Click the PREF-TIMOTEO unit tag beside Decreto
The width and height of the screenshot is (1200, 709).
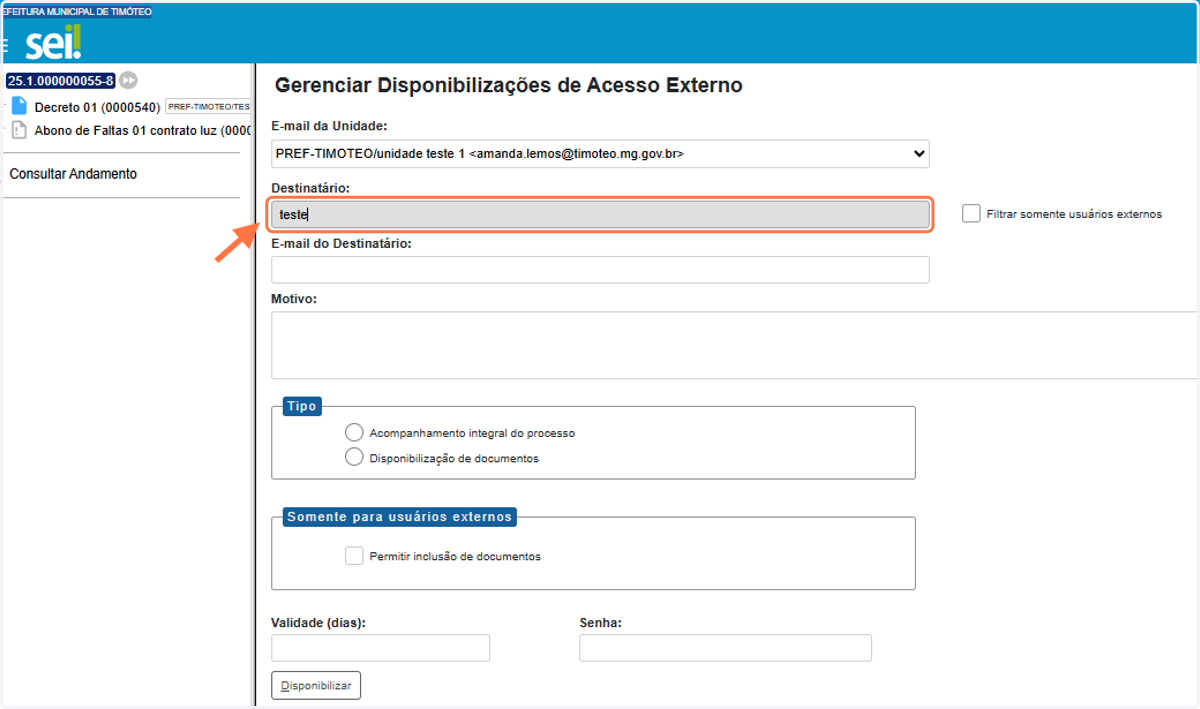[x=208, y=107]
